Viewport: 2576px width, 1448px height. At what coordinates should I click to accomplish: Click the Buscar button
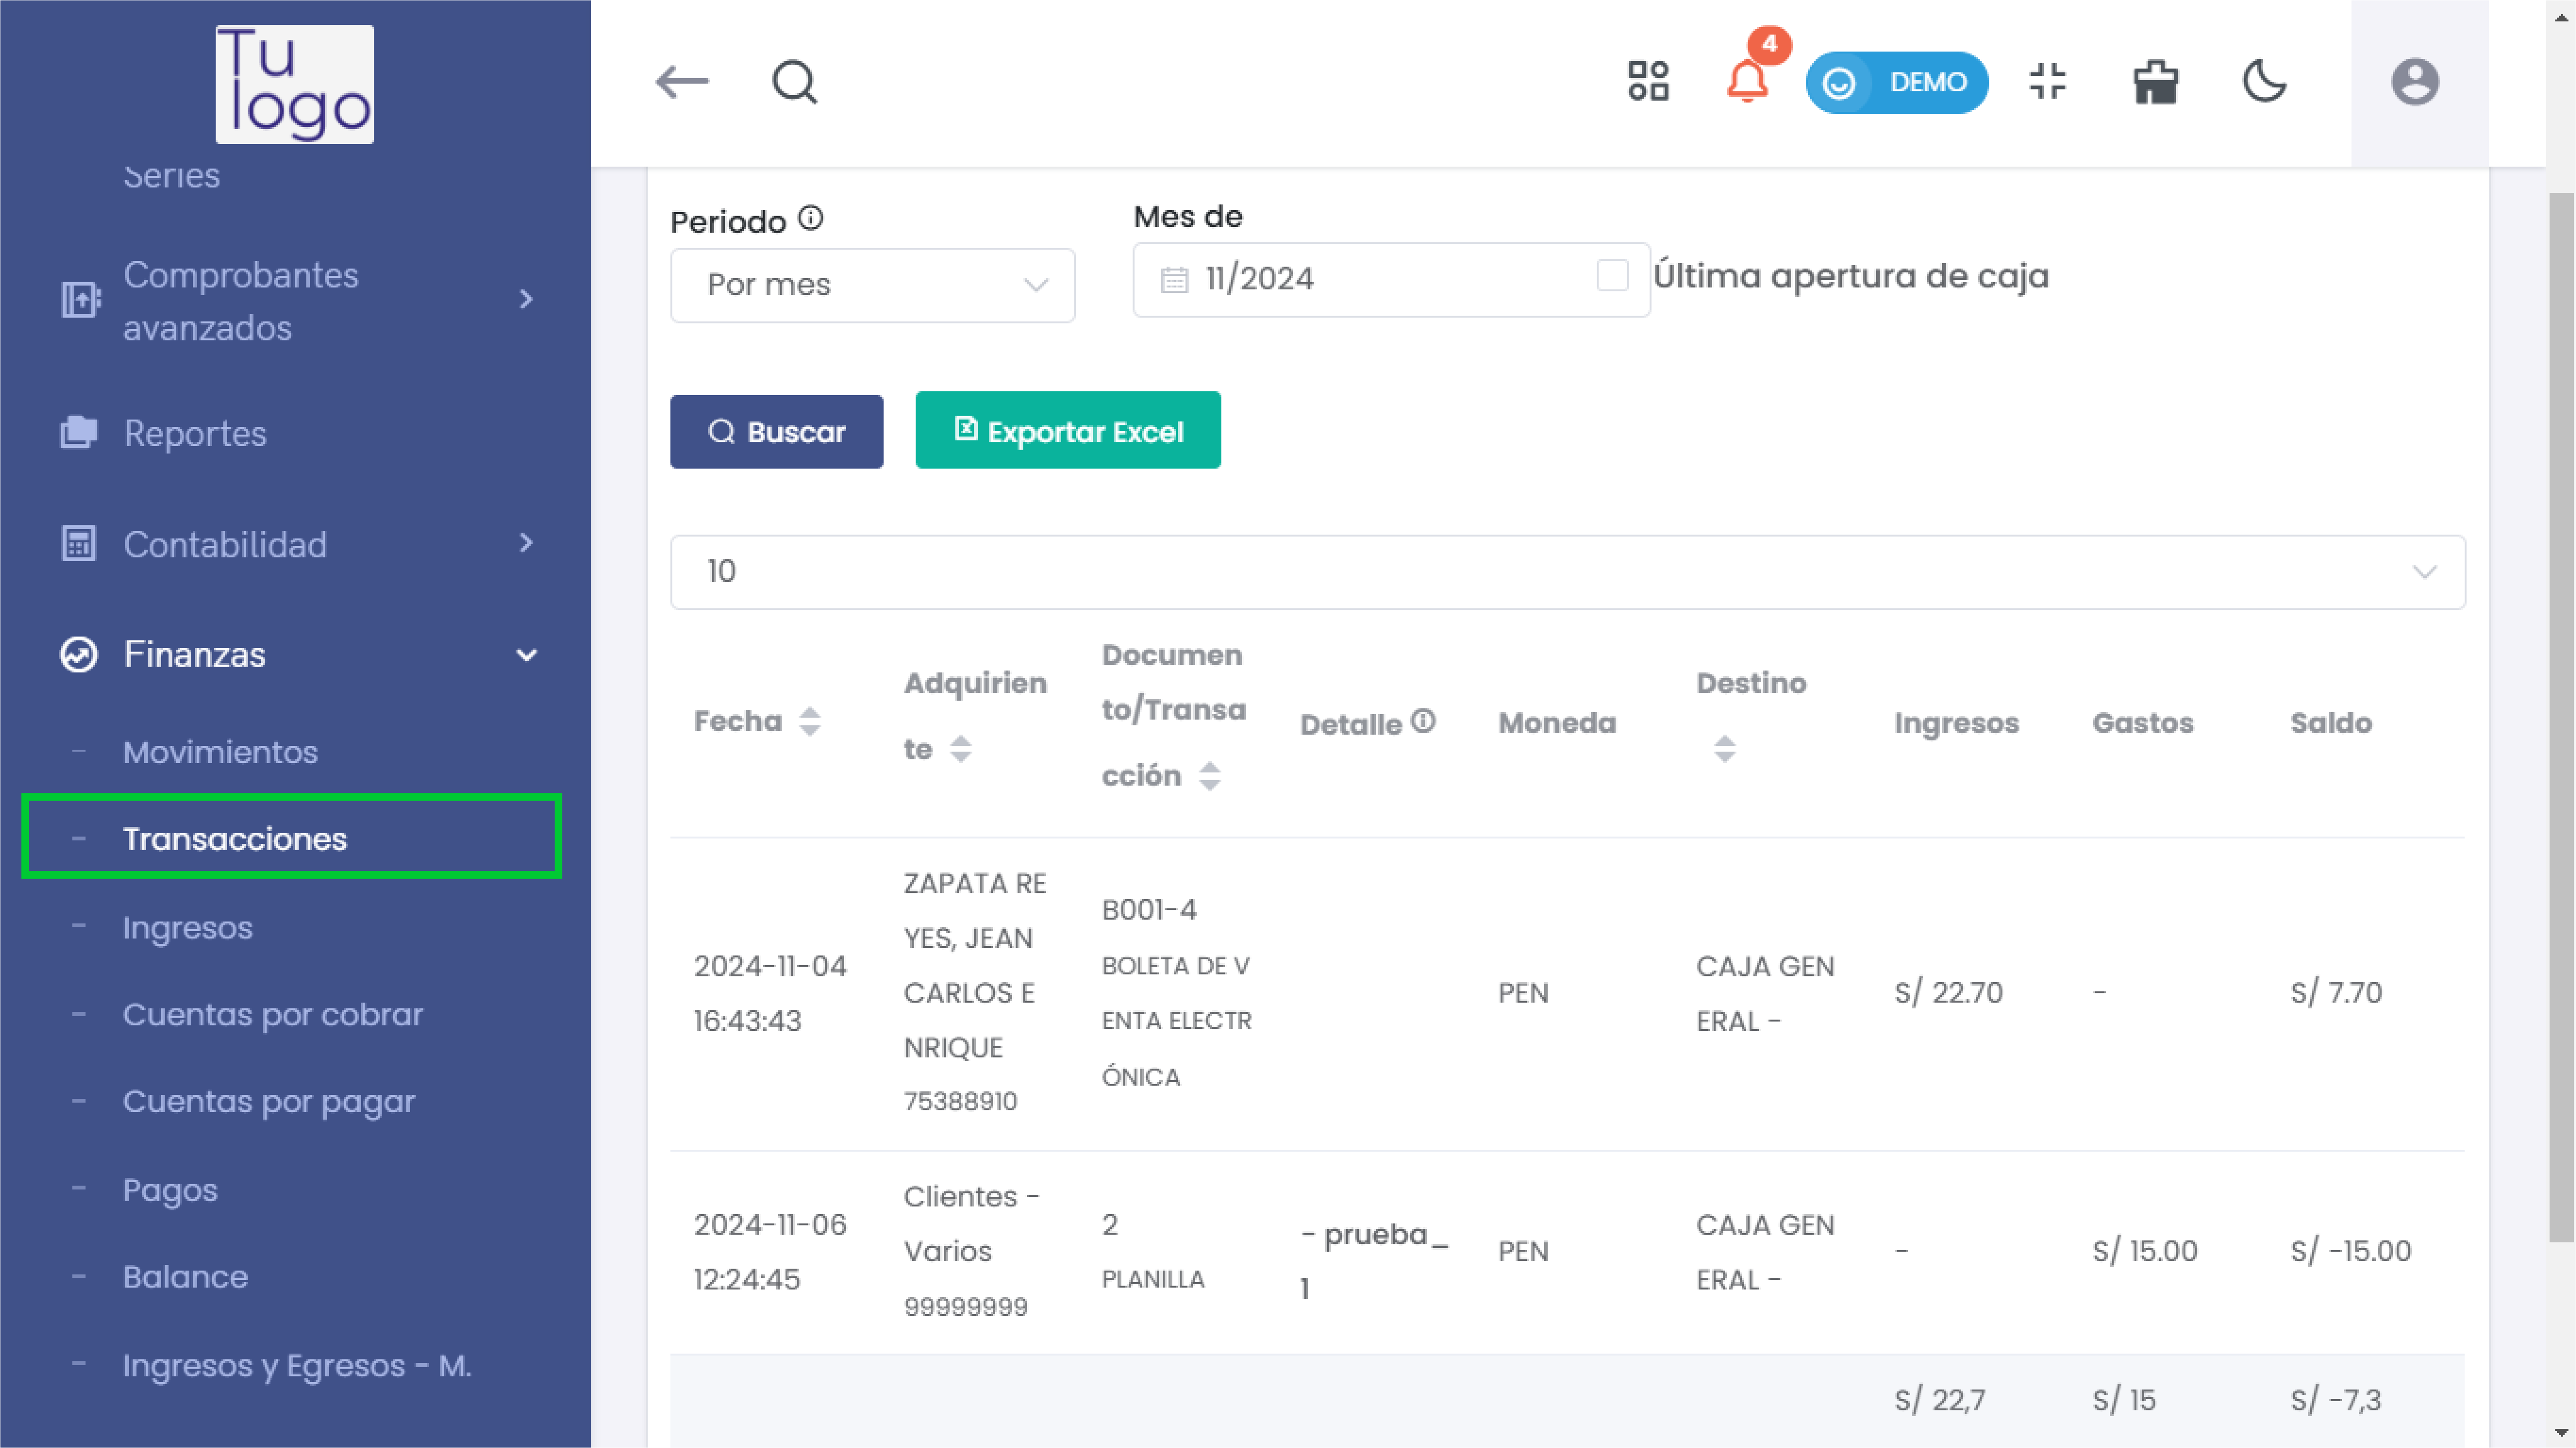pyautogui.click(x=776, y=432)
